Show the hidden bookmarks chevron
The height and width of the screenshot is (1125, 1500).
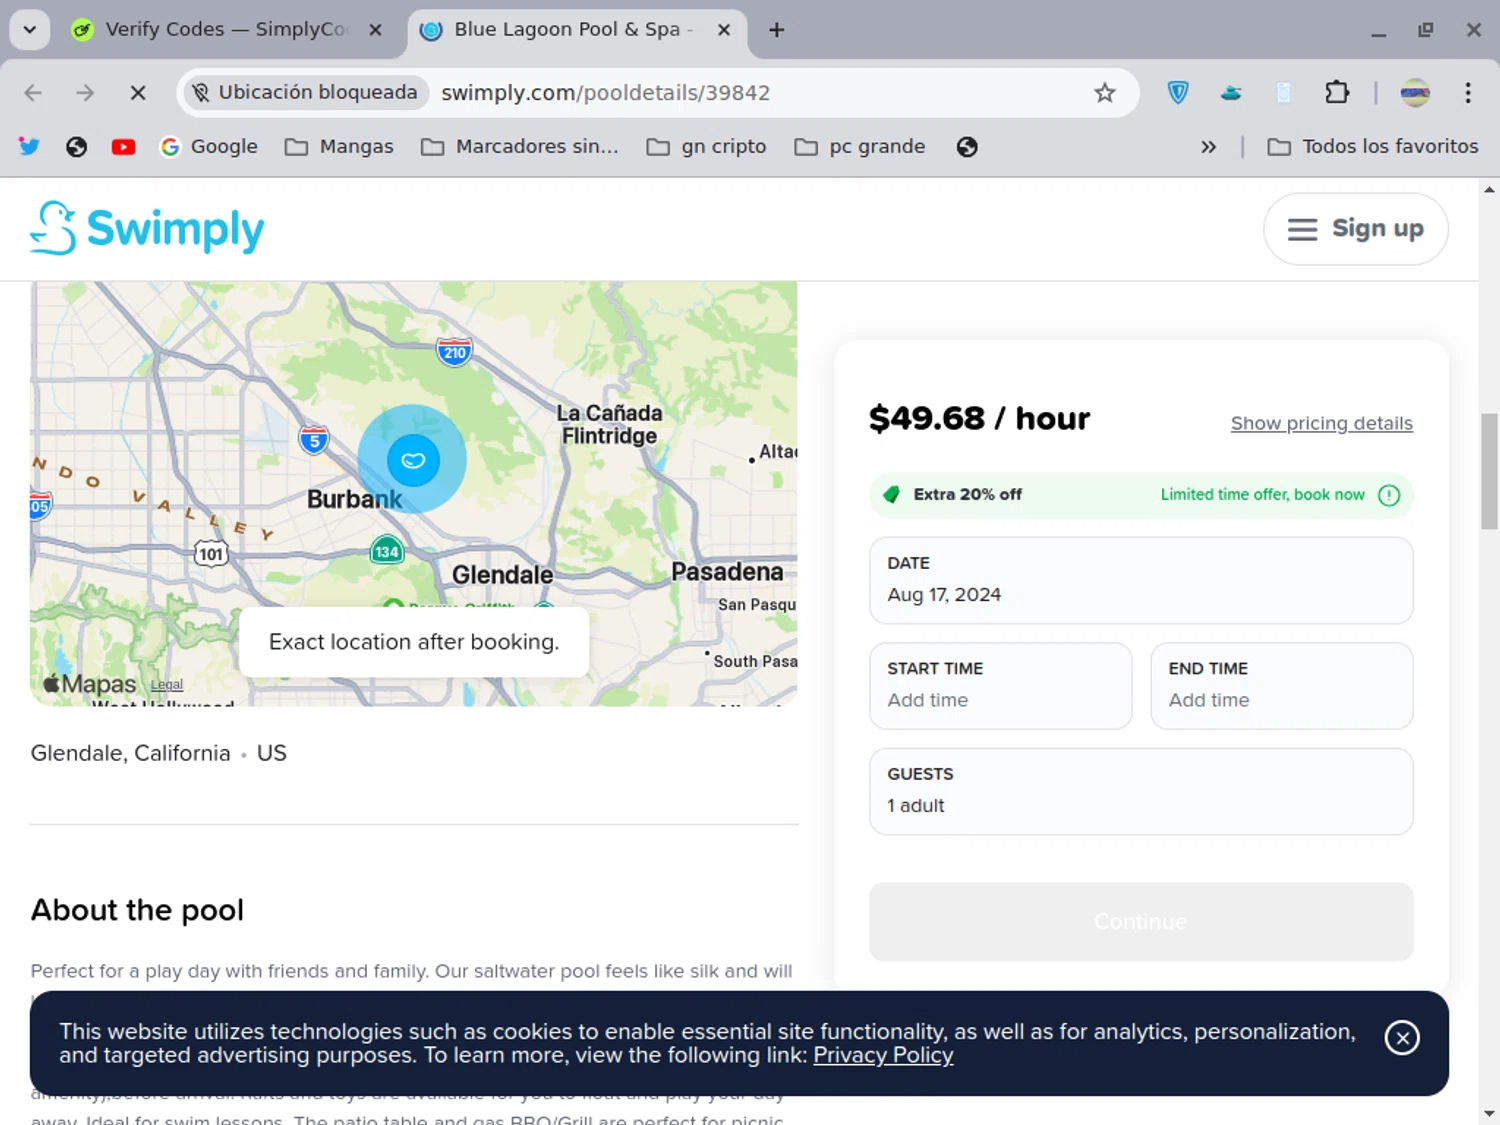click(x=1208, y=147)
